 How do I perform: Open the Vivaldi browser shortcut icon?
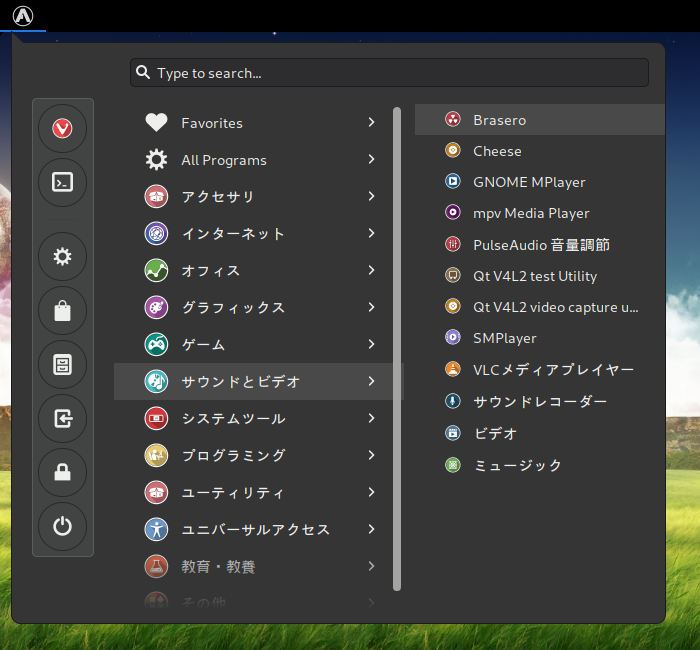[62, 129]
